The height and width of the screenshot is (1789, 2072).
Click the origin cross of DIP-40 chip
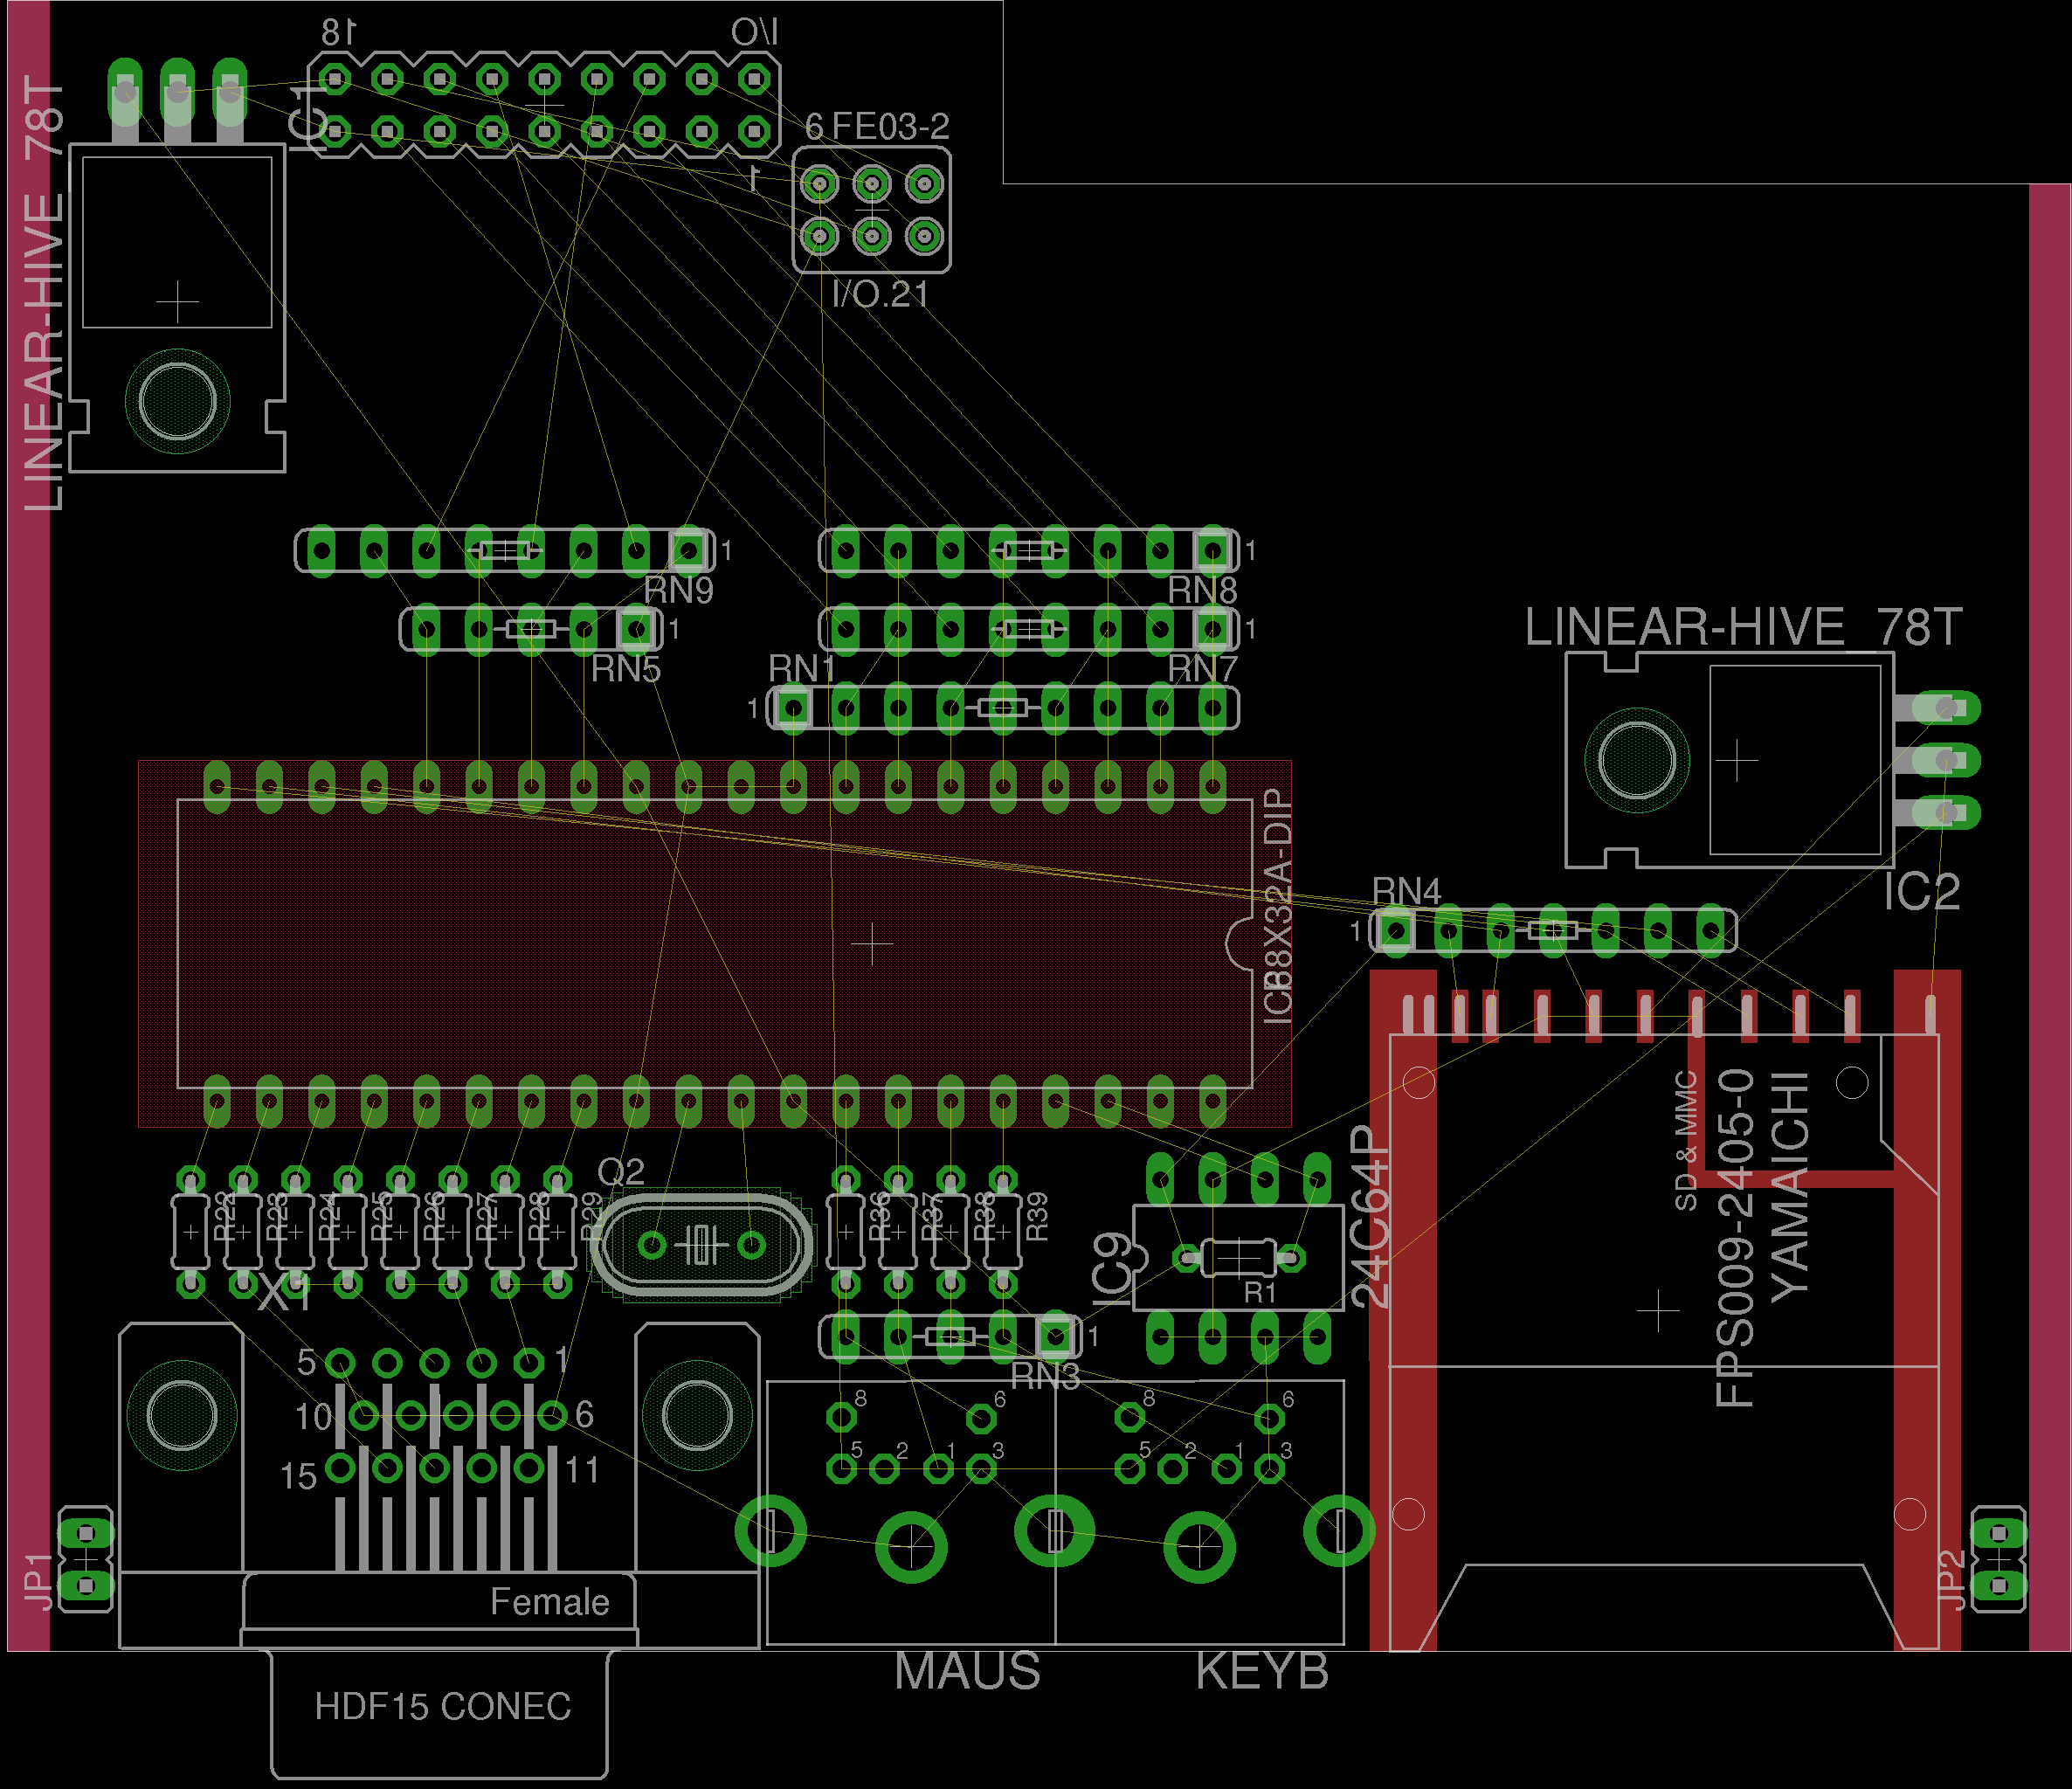coord(871,943)
